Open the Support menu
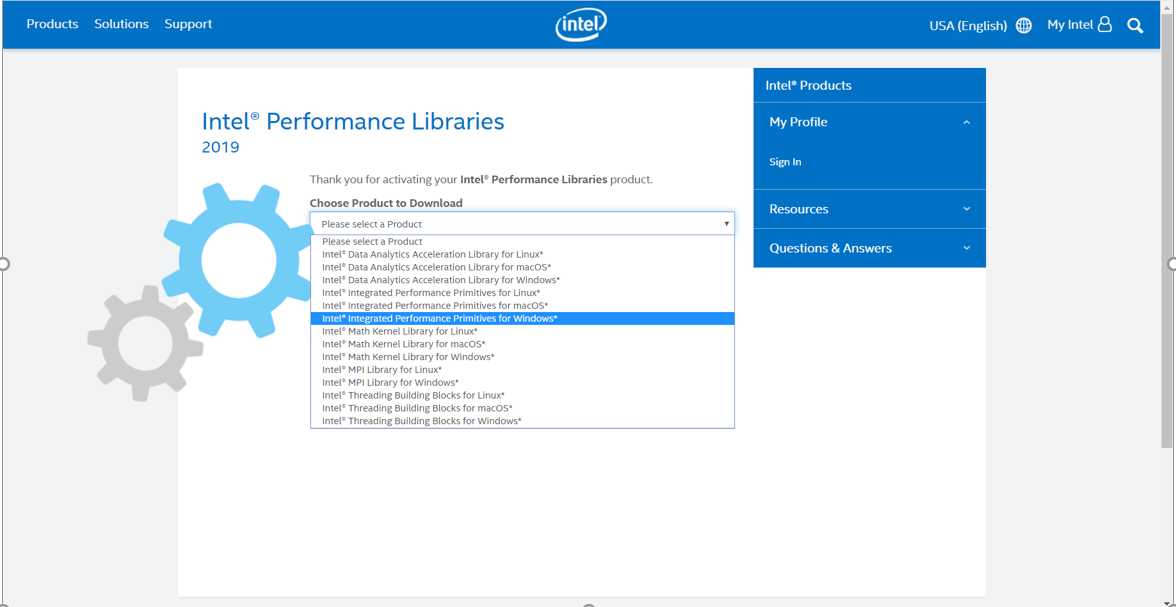Viewport: 1176px width, 607px height. (x=188, y=24)
